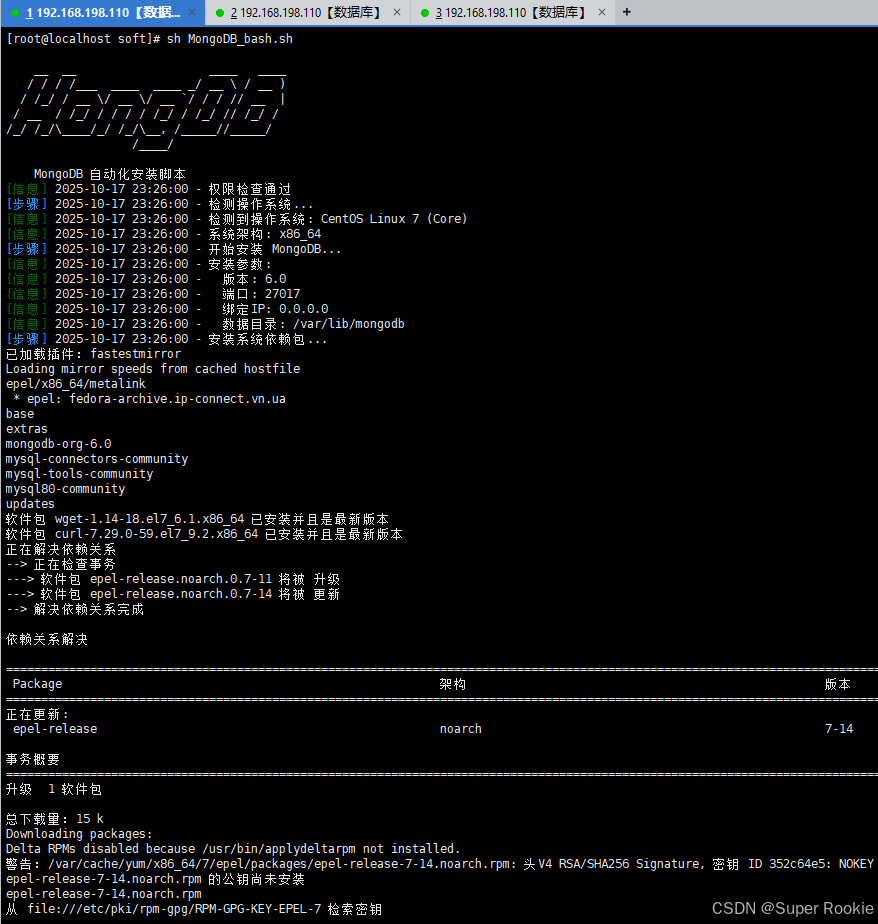This screenshot has width=878, height=924.
Task: Click the 'base' repo line
Action: point(20,414)
